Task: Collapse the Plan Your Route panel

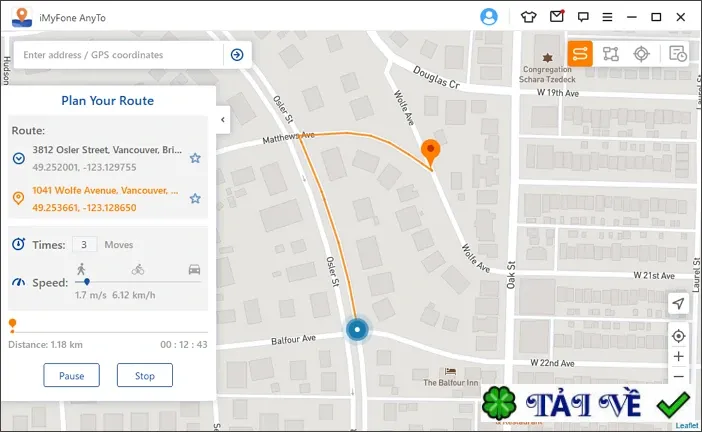Action: 223,120
